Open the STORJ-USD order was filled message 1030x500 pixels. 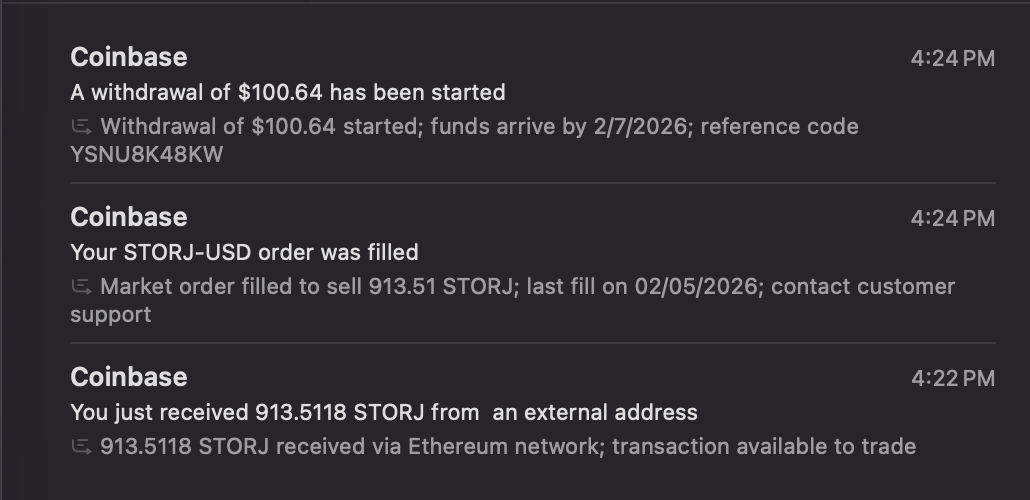pos(244,253)
